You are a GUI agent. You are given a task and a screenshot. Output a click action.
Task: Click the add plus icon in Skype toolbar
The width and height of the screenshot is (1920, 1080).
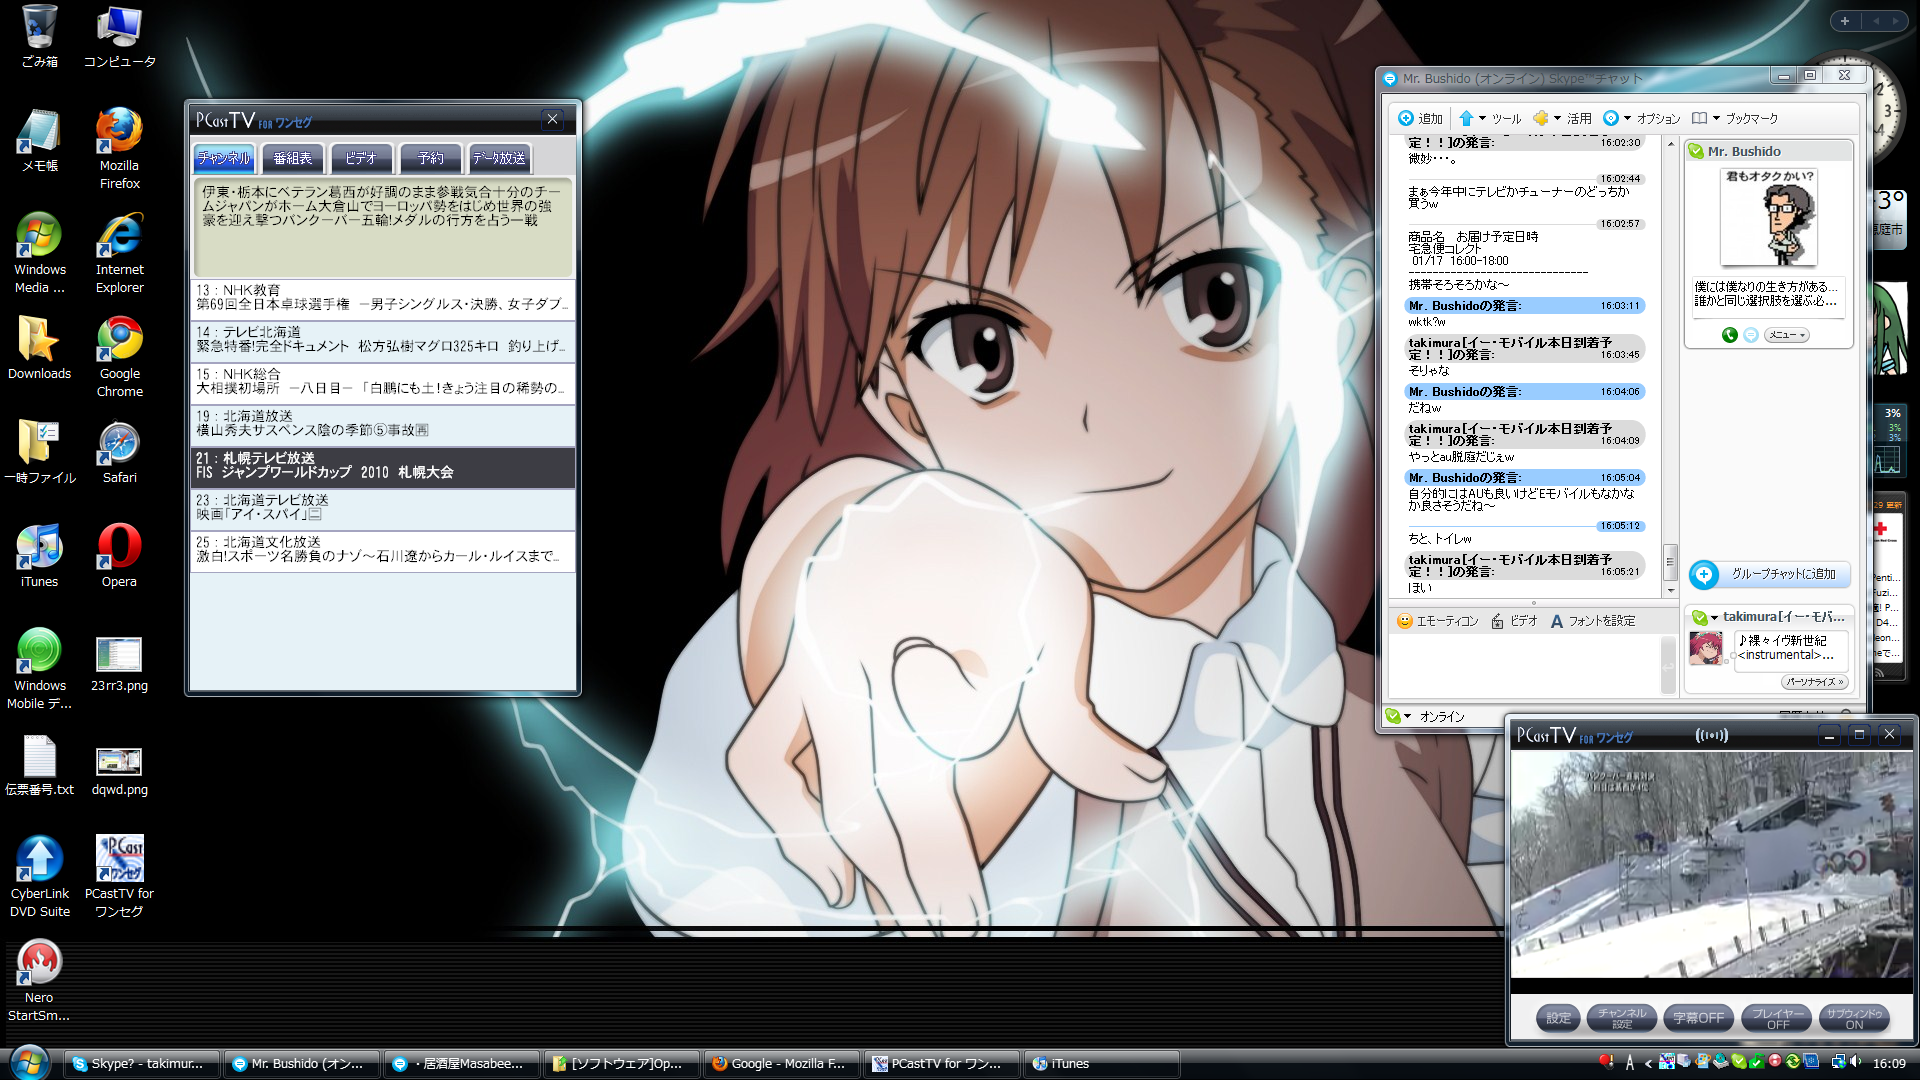coord(1406,118)
